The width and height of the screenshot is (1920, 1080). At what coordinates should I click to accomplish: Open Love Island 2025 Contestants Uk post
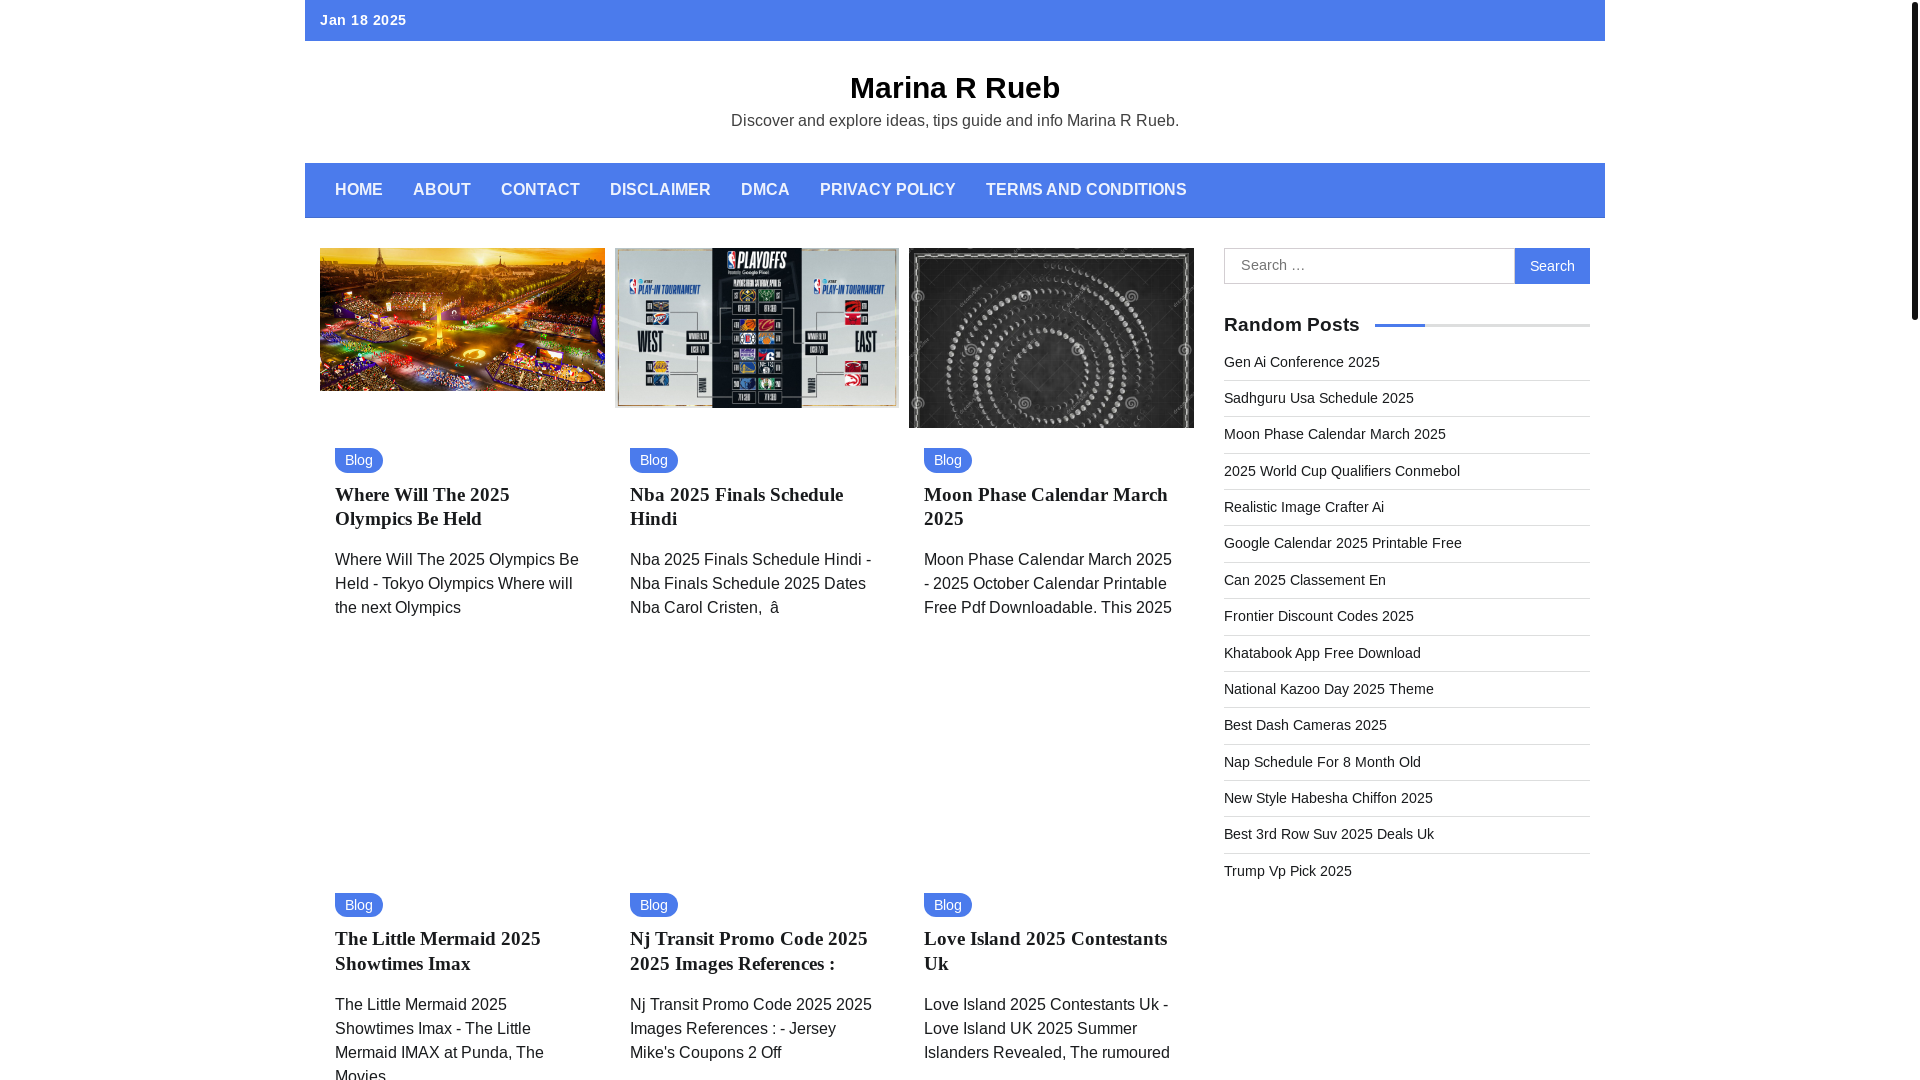click(x=1045, y=951)
